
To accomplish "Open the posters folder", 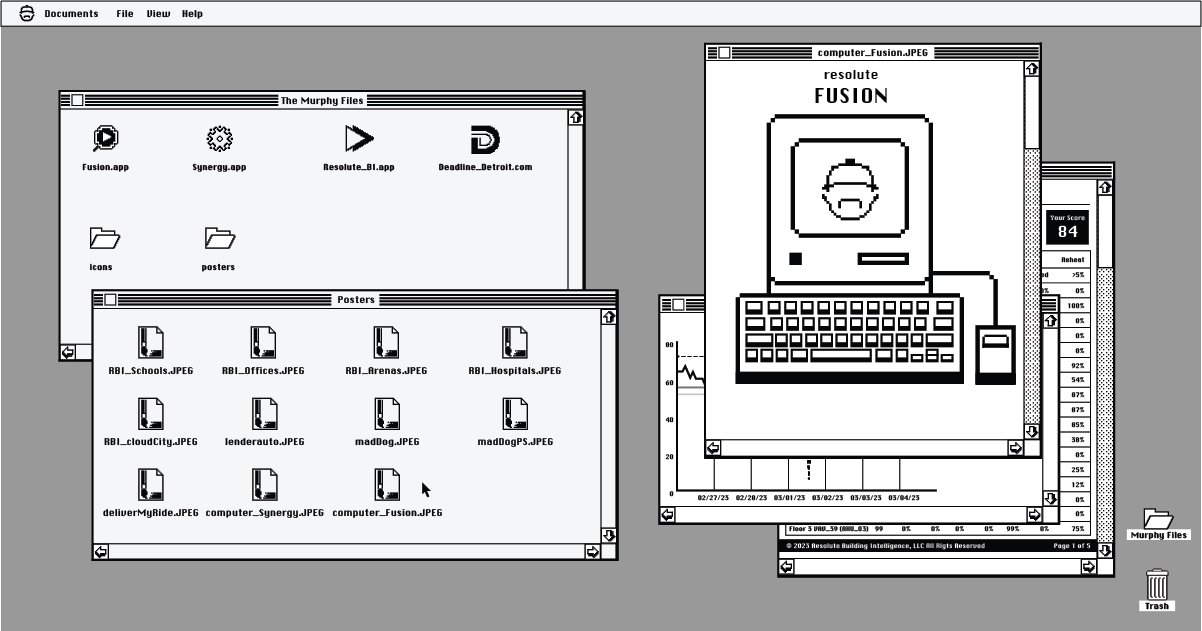I will click(x=218, y=239).
